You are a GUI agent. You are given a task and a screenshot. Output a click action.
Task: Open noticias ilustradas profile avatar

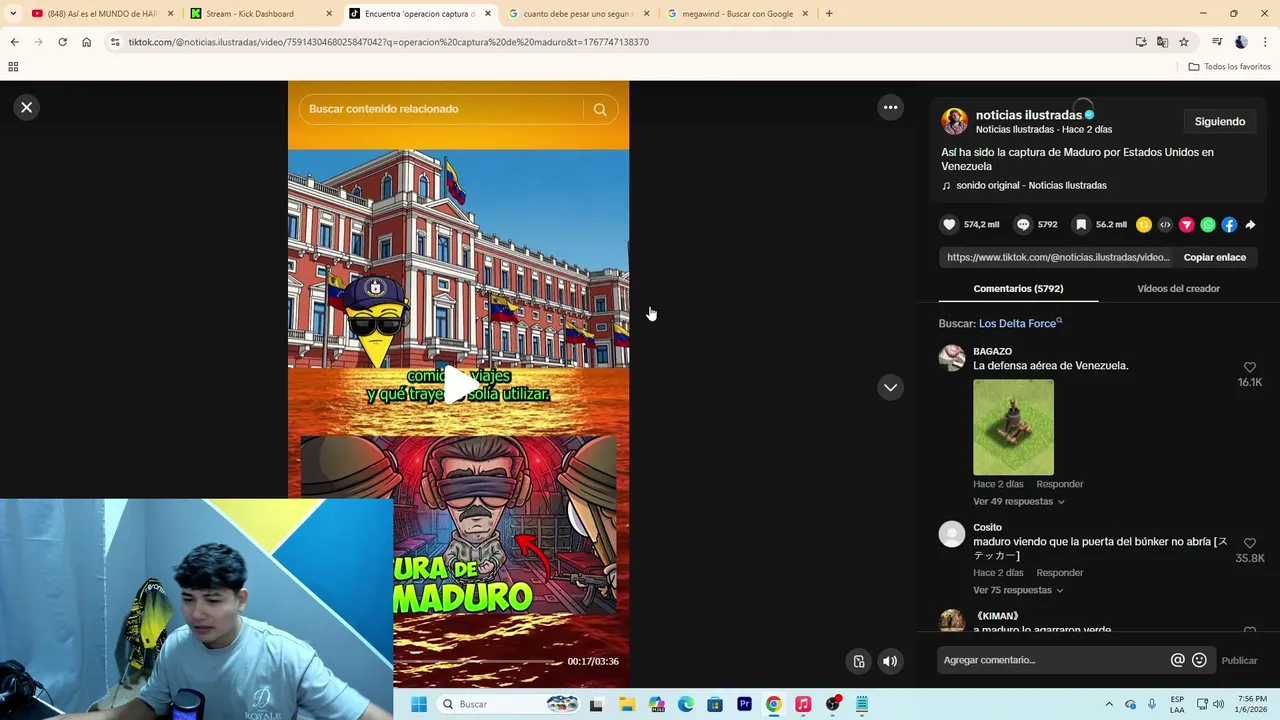click(x=954, y=121)
